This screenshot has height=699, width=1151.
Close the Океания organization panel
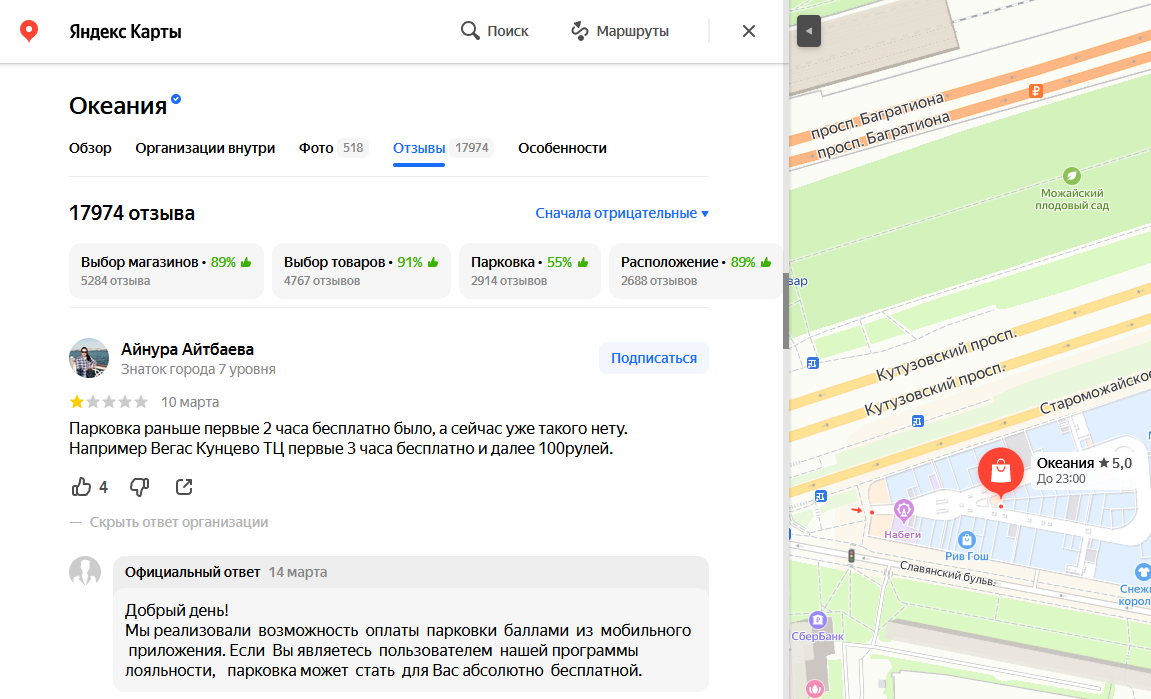point(749,31)
